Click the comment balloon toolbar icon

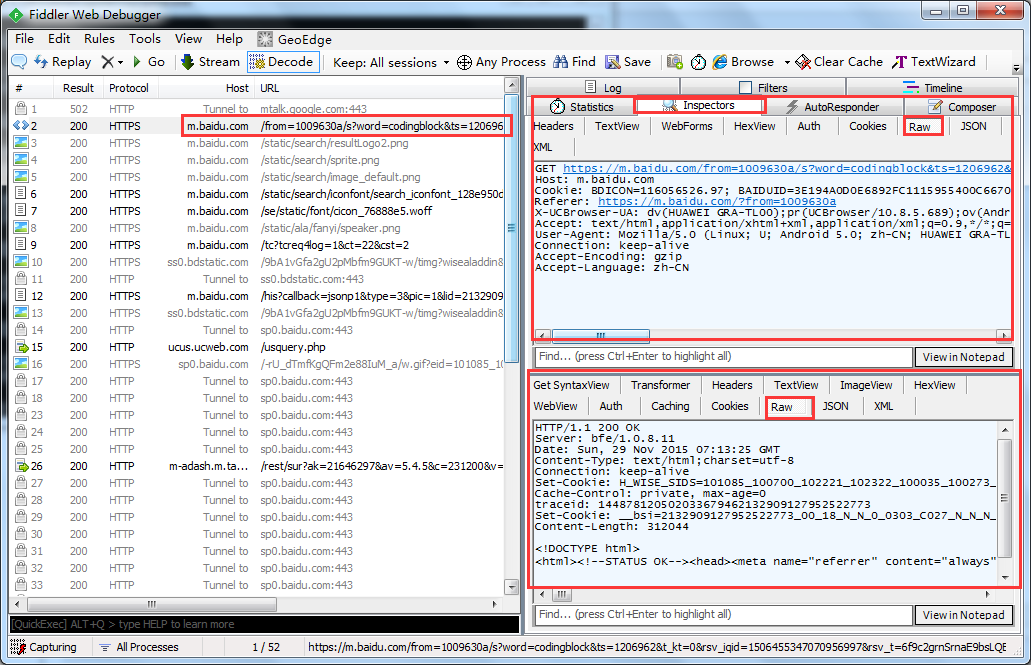[19, 62]
